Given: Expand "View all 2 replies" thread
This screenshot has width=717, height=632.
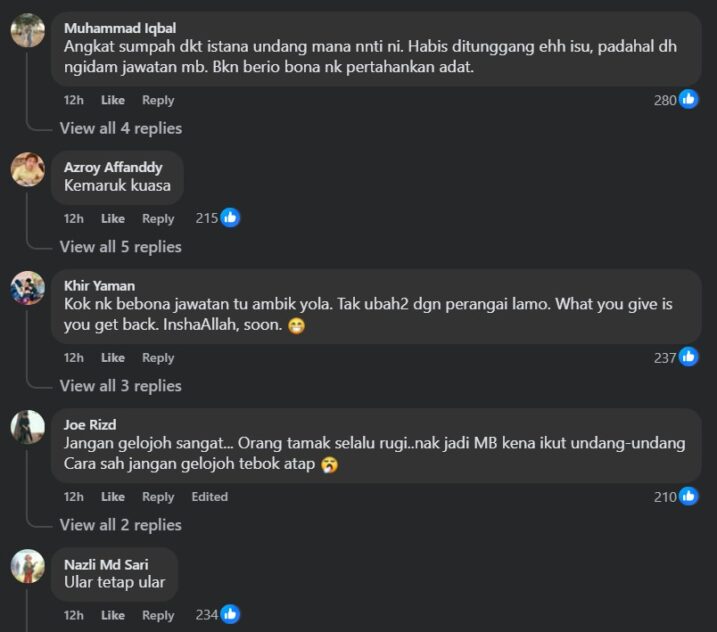Looking at the screenshot, I should [x=120, y=525].
